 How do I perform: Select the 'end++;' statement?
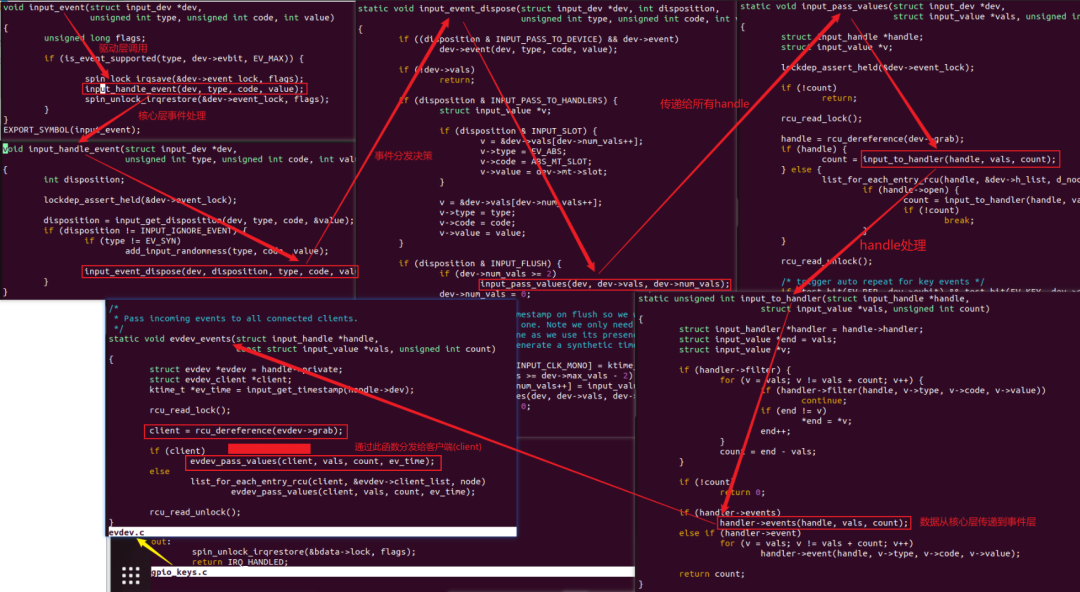click(x=778, y=431)
